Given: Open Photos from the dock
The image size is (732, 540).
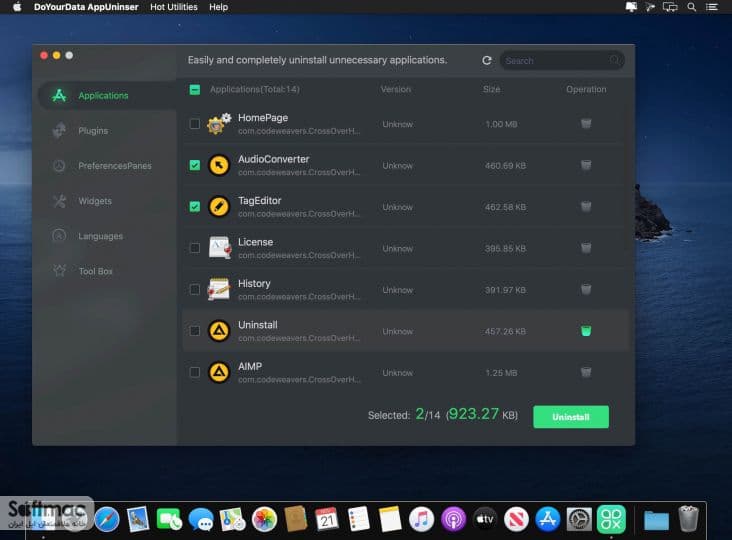Looking at the screenshot, I should pyautogui.click(x=264, y=519).
